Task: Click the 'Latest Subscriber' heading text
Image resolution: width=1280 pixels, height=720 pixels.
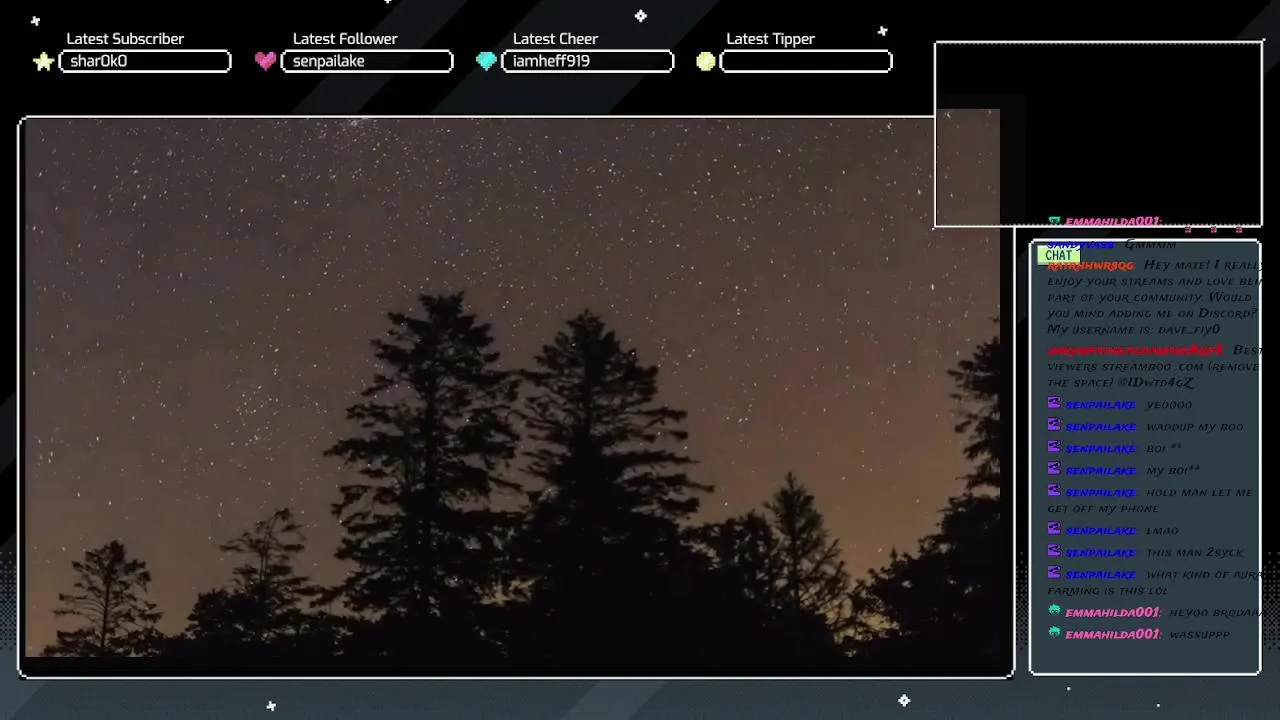Action: coord(125,39)
